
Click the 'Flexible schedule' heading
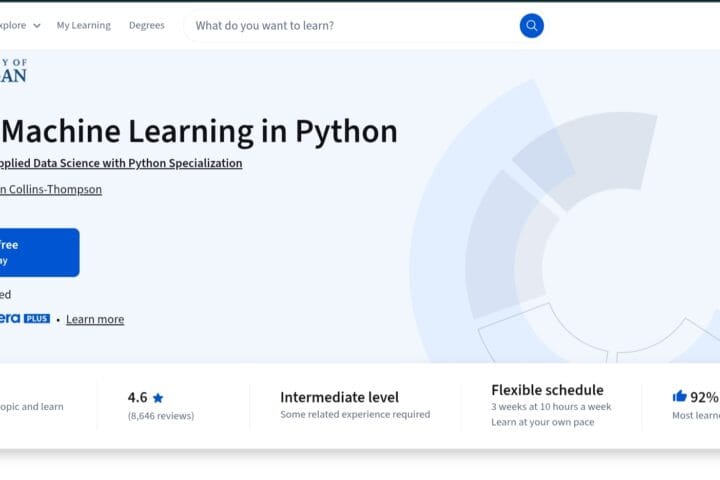[547, 390]
